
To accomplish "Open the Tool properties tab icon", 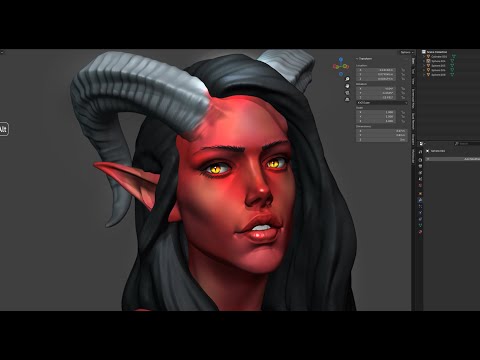I will click(x=420, y=152).
